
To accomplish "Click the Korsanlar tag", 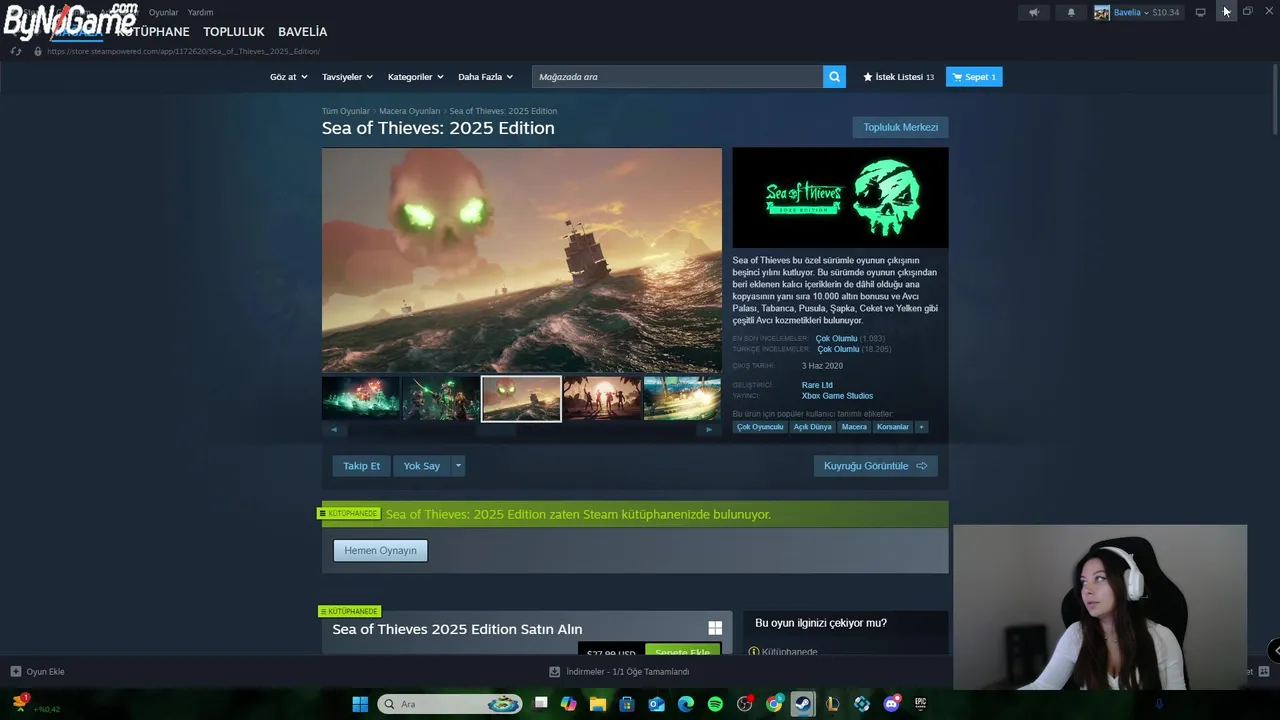I will point(893,427).
